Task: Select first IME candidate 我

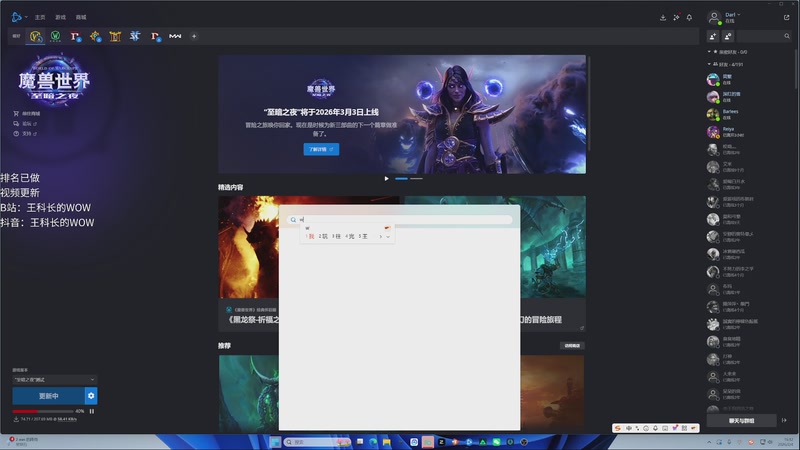Action: 310,237
